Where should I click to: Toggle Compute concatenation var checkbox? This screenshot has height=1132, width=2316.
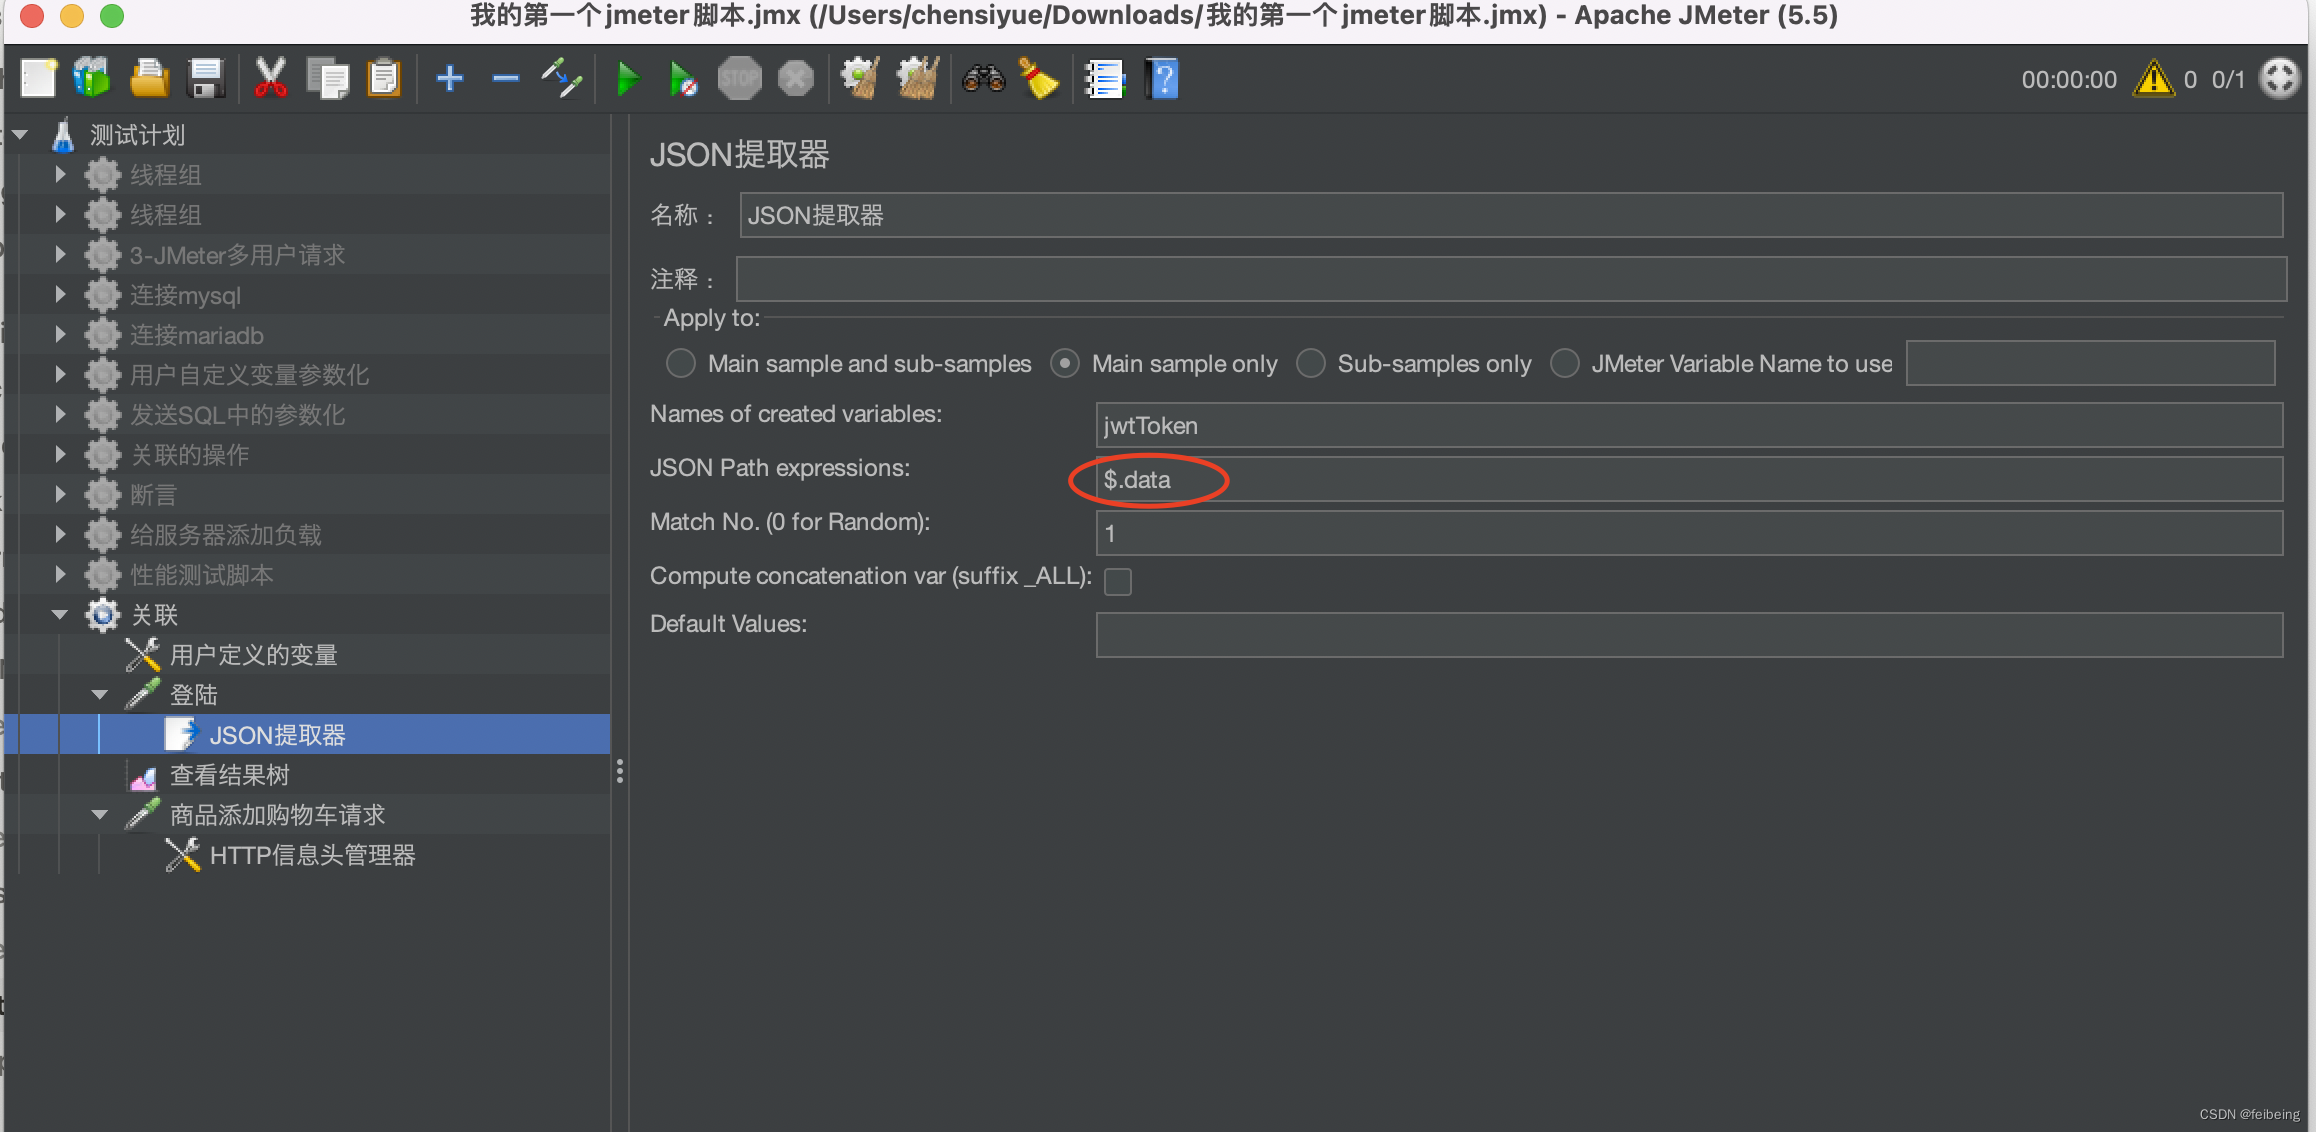coord(1118,581)
